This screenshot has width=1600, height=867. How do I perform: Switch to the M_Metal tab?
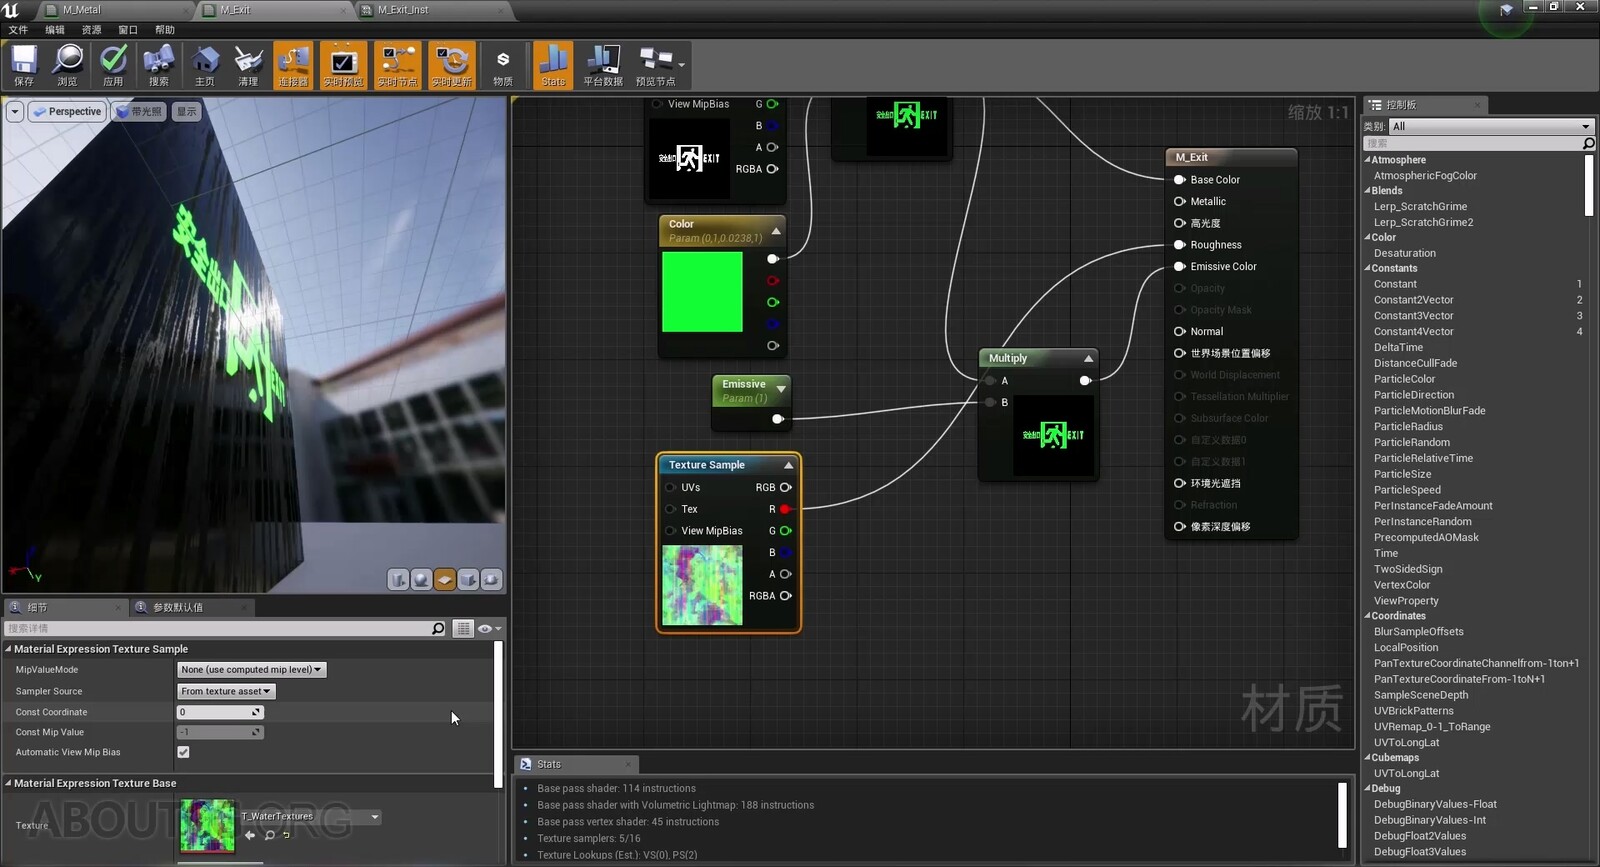pos(82,10)
